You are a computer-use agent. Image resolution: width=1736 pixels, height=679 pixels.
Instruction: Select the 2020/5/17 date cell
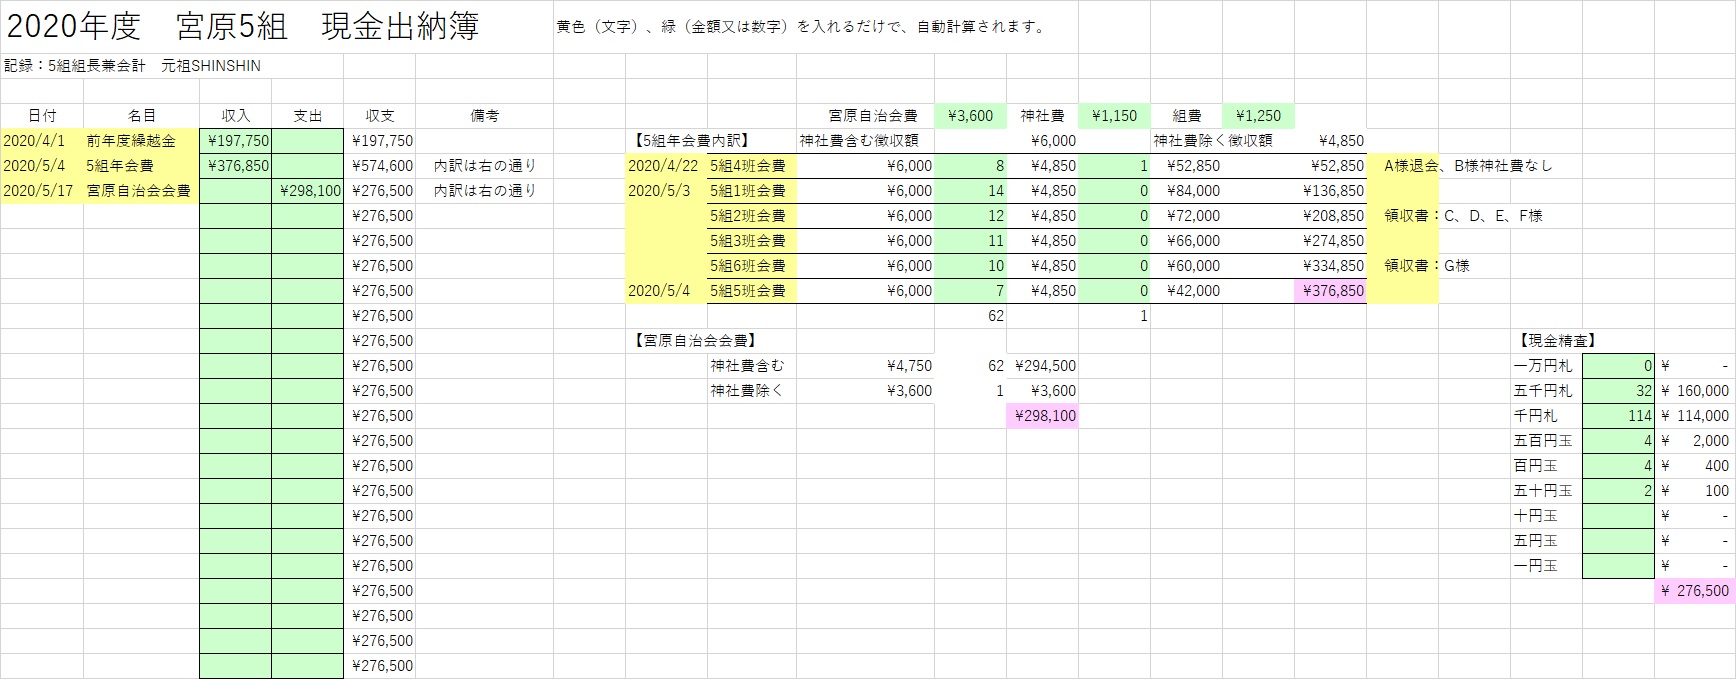tap(41, 191)
